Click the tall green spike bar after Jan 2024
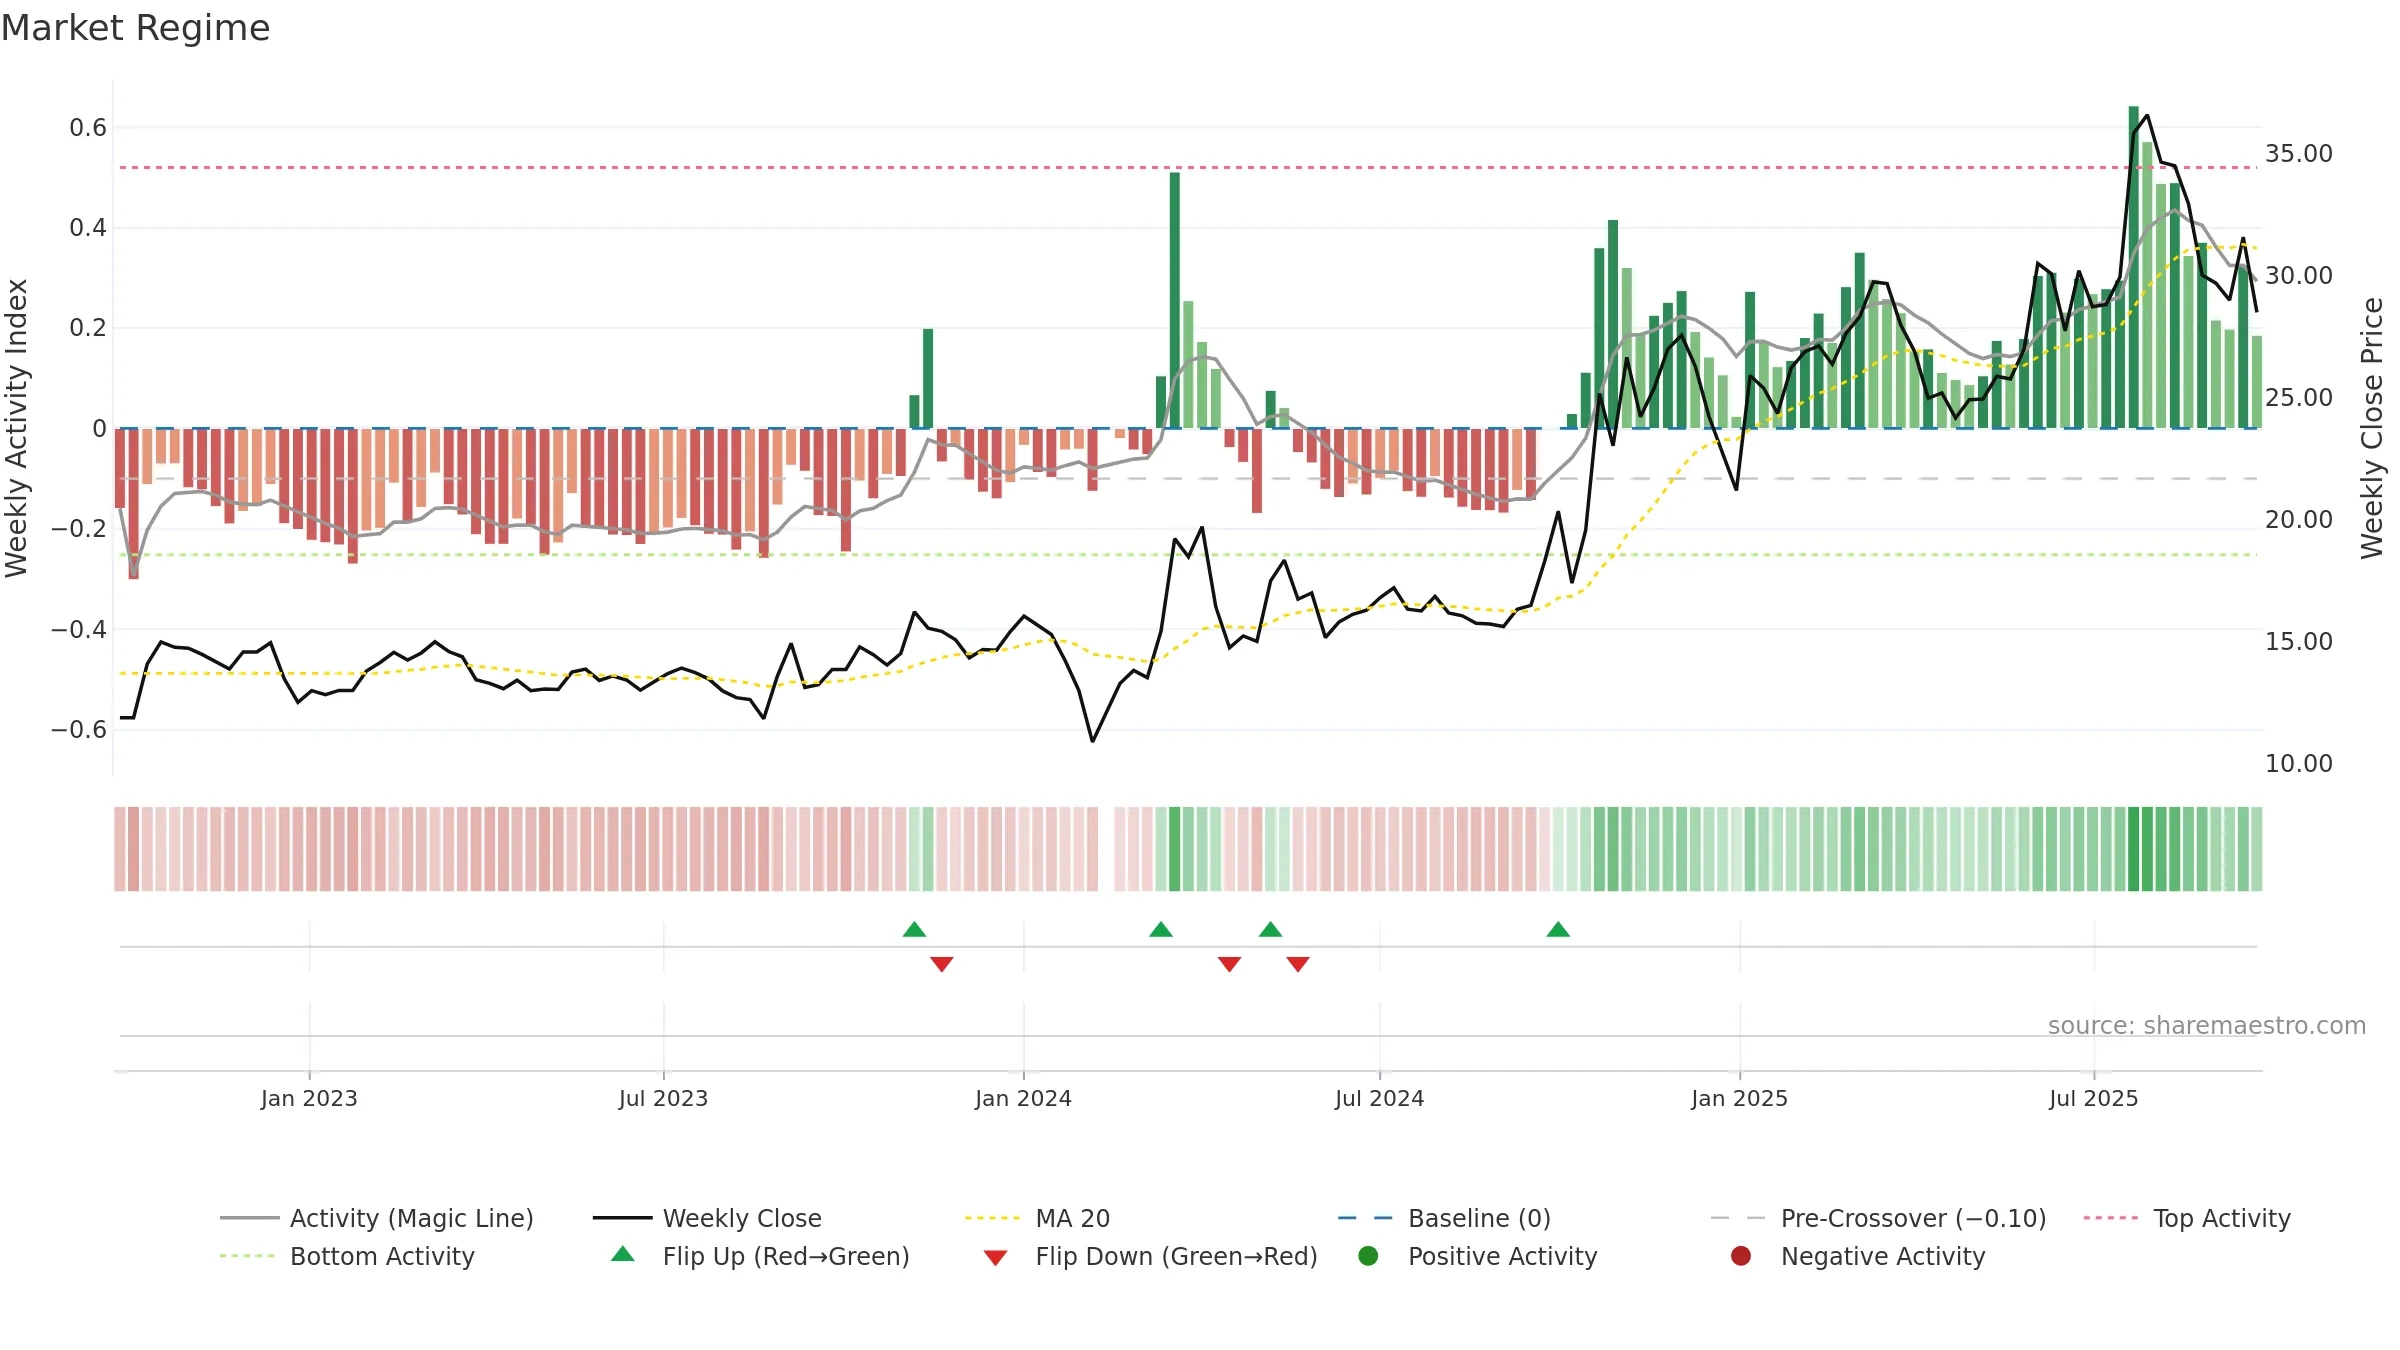 click(x=1174, y=300)
